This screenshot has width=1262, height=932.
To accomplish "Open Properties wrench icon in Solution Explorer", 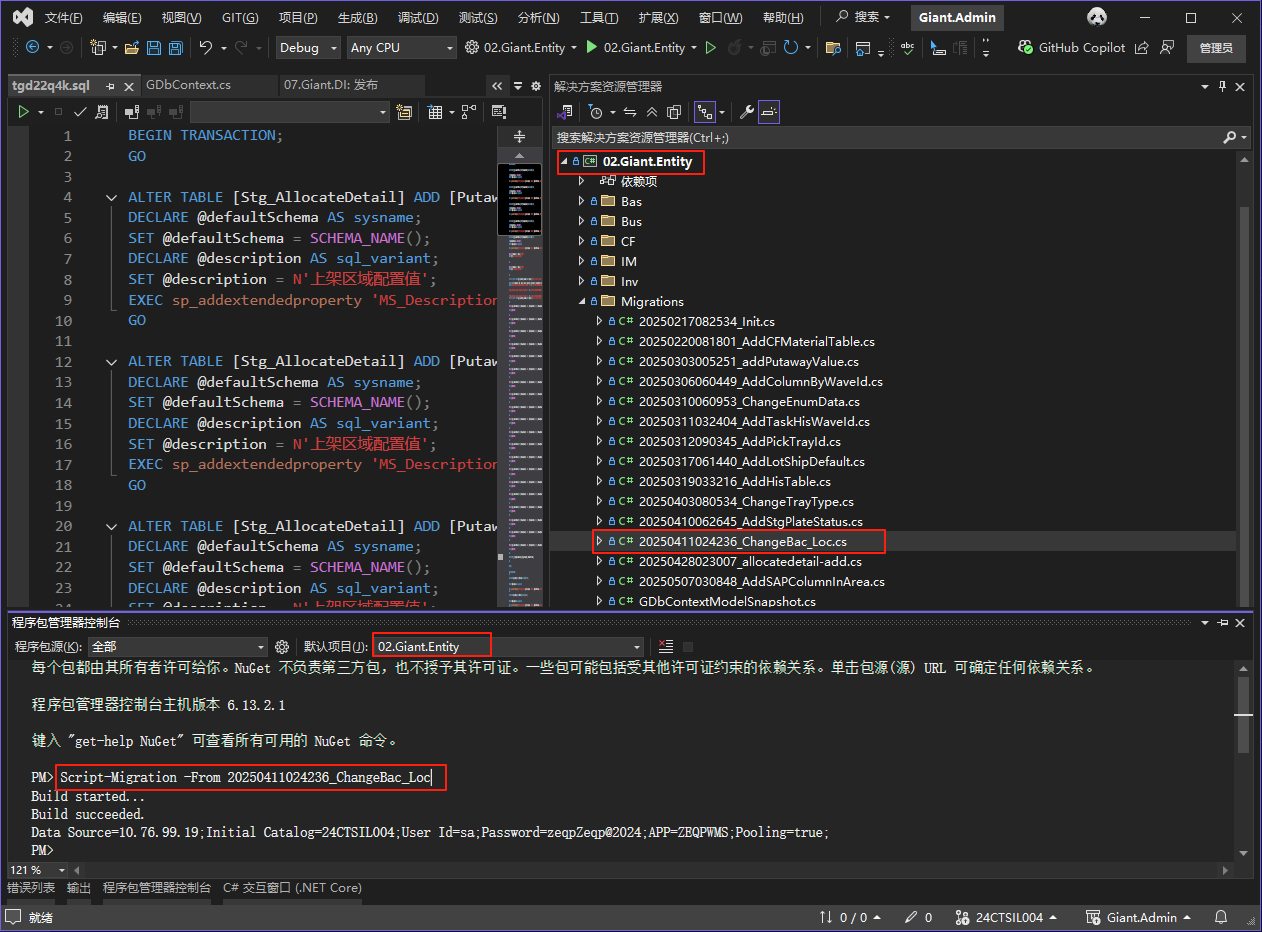I will pos(746,112).
